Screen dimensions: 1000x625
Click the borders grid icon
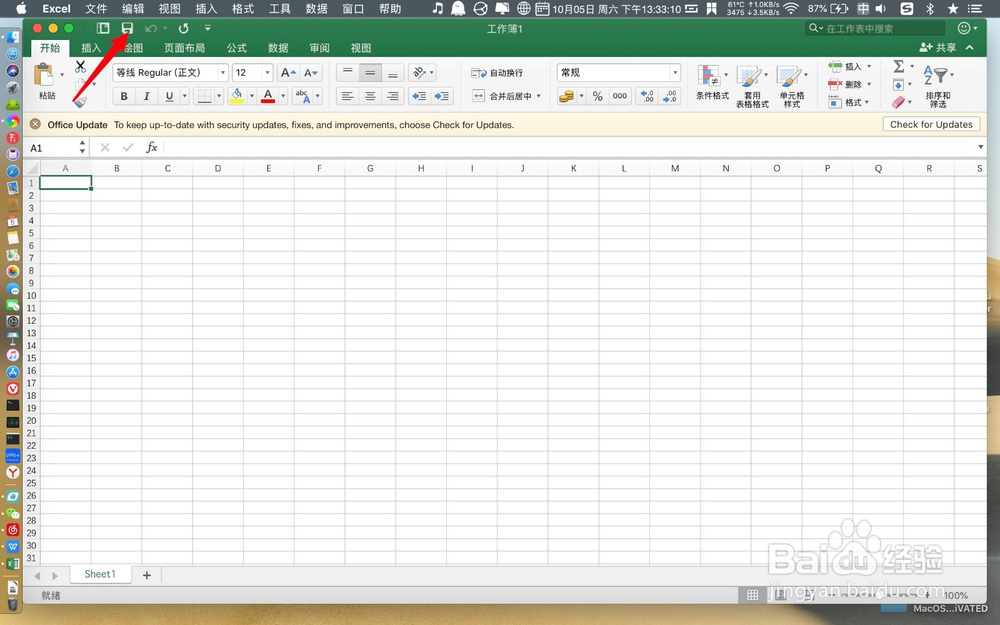tap(204, 96)
